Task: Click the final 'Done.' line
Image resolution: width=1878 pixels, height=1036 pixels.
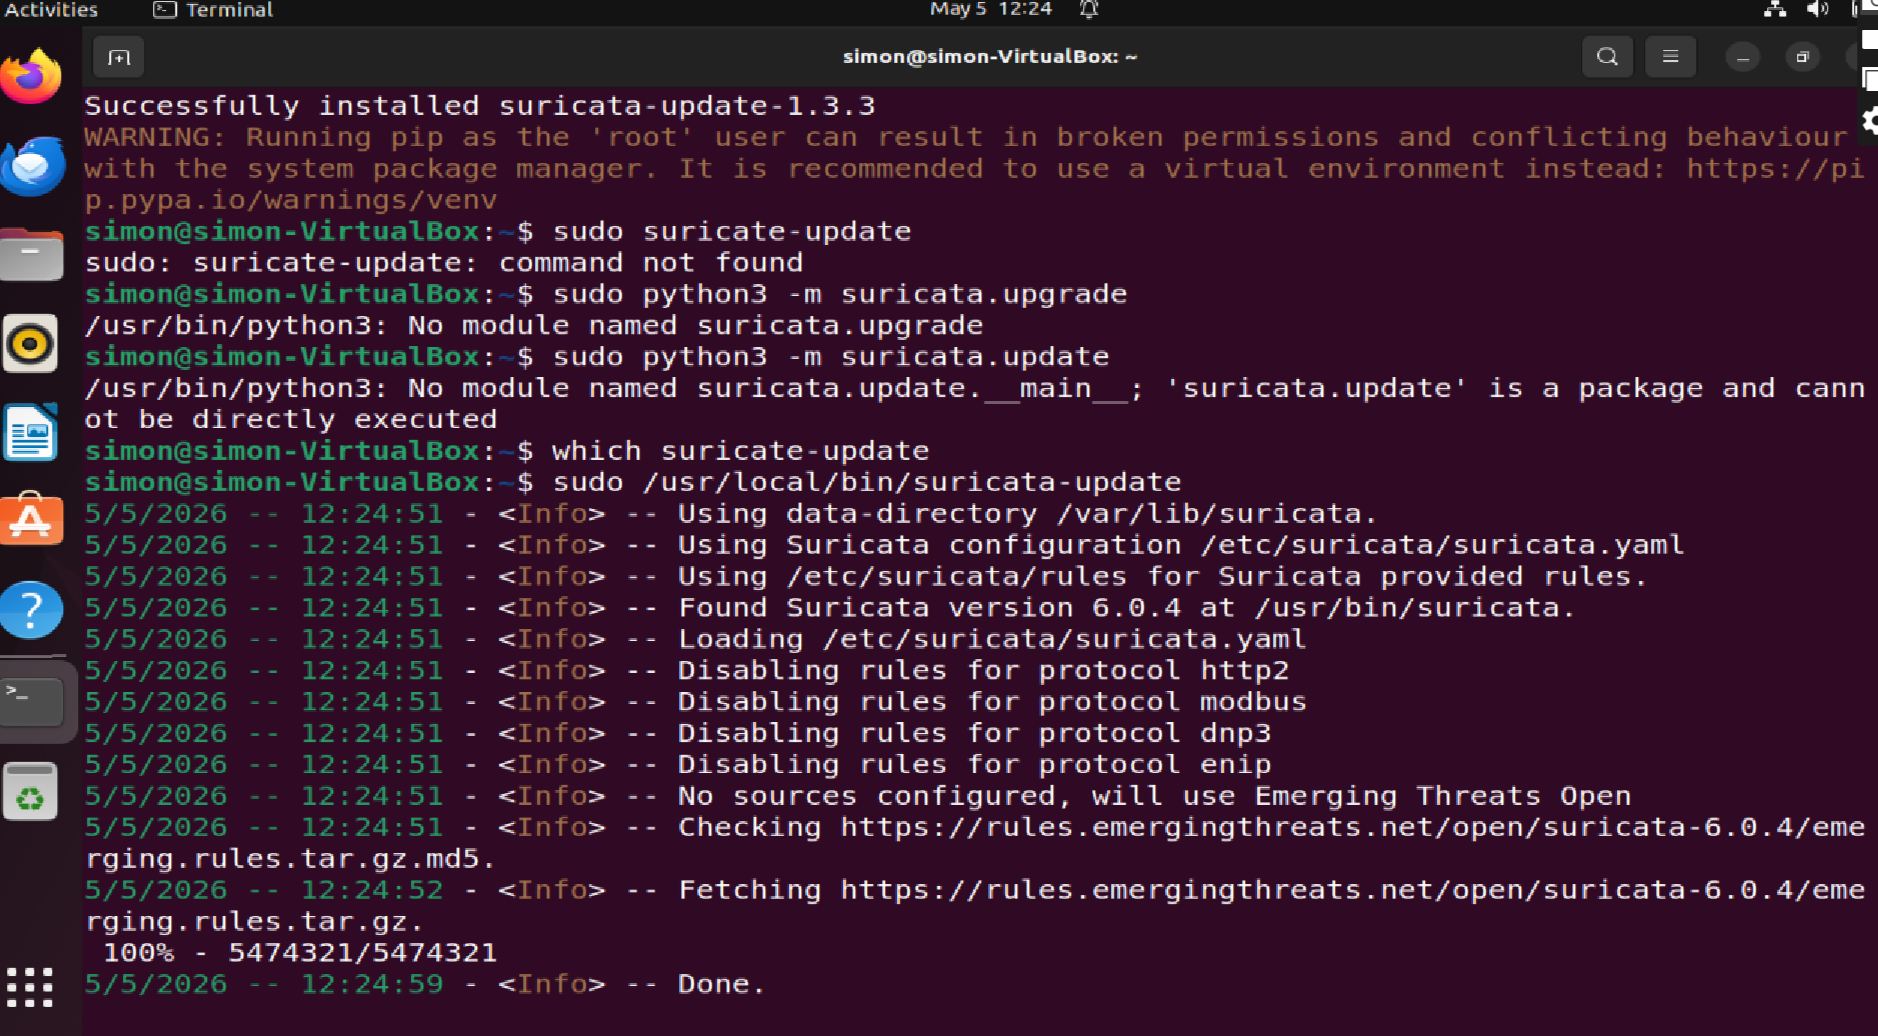Action: (x=425, y=985)
